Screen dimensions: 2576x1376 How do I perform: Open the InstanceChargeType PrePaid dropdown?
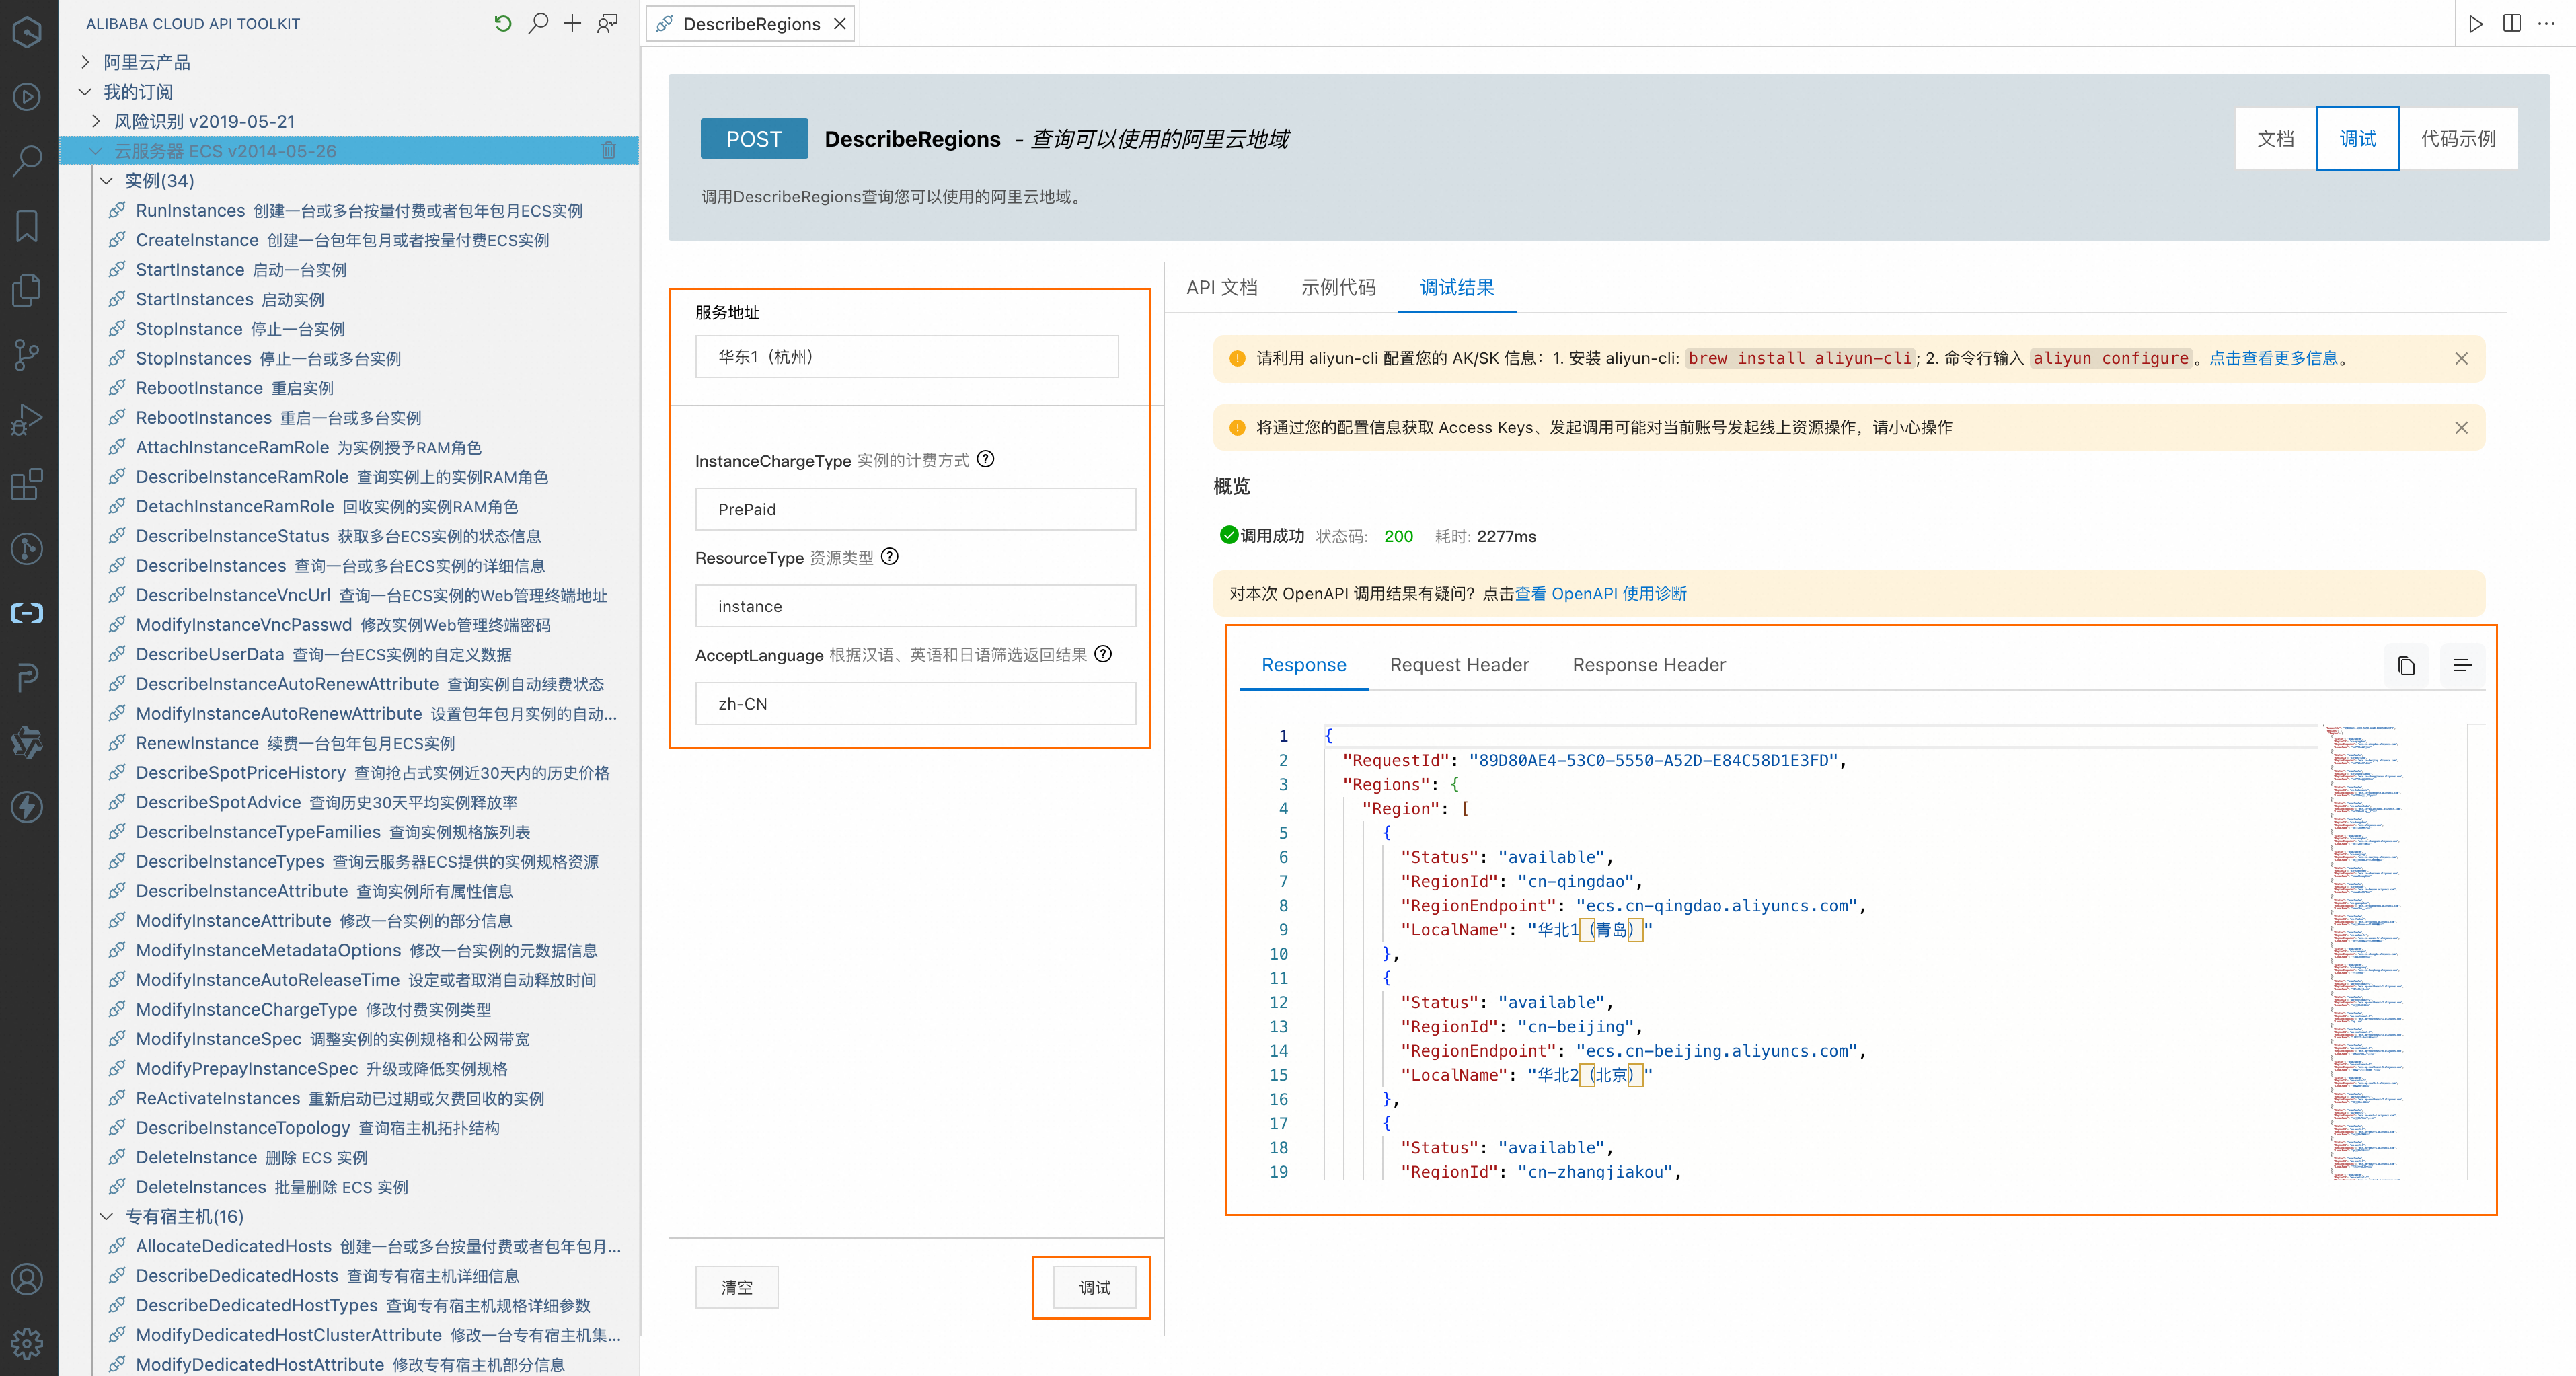915,509
